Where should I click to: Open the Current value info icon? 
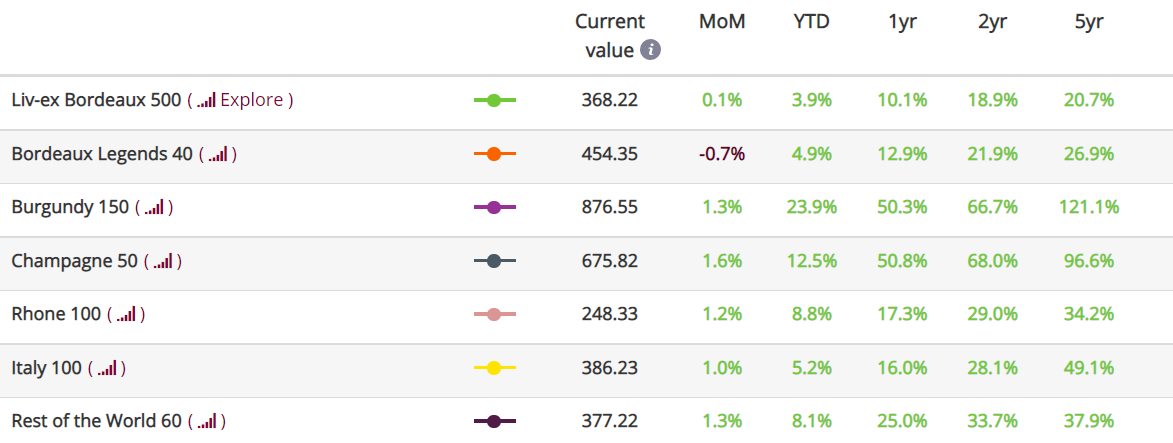coord(651,51)
